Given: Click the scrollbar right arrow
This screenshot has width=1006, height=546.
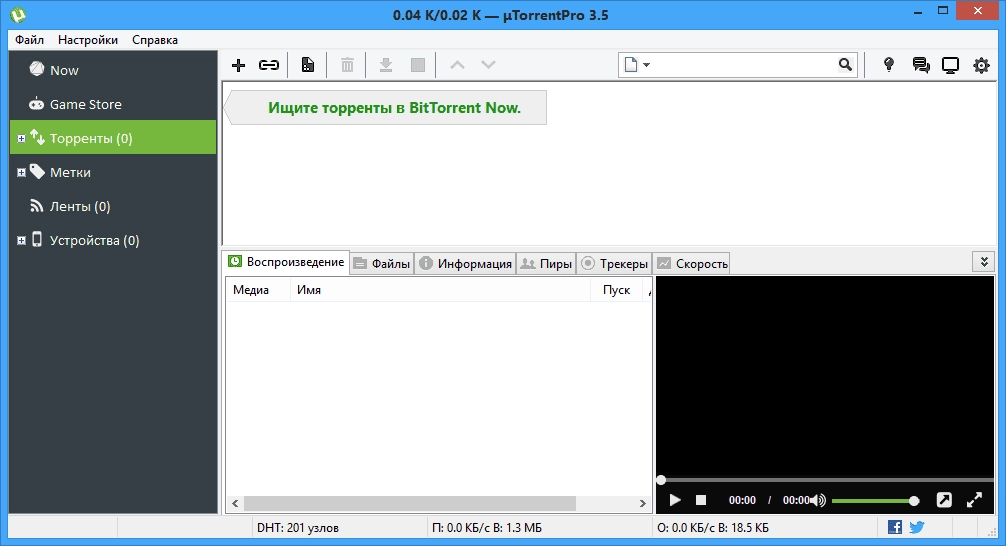Looking at the screenshot, I should tap(642, 504).
